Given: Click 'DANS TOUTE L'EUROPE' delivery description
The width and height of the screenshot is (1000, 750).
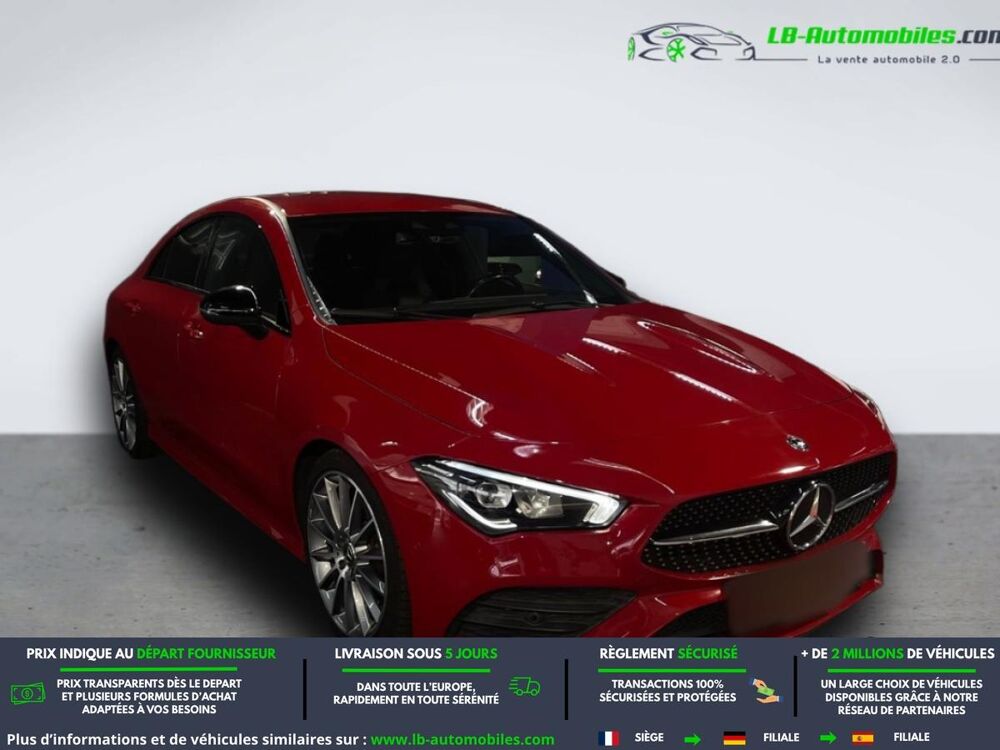Looking at the screenshot, I should [416, 693].
